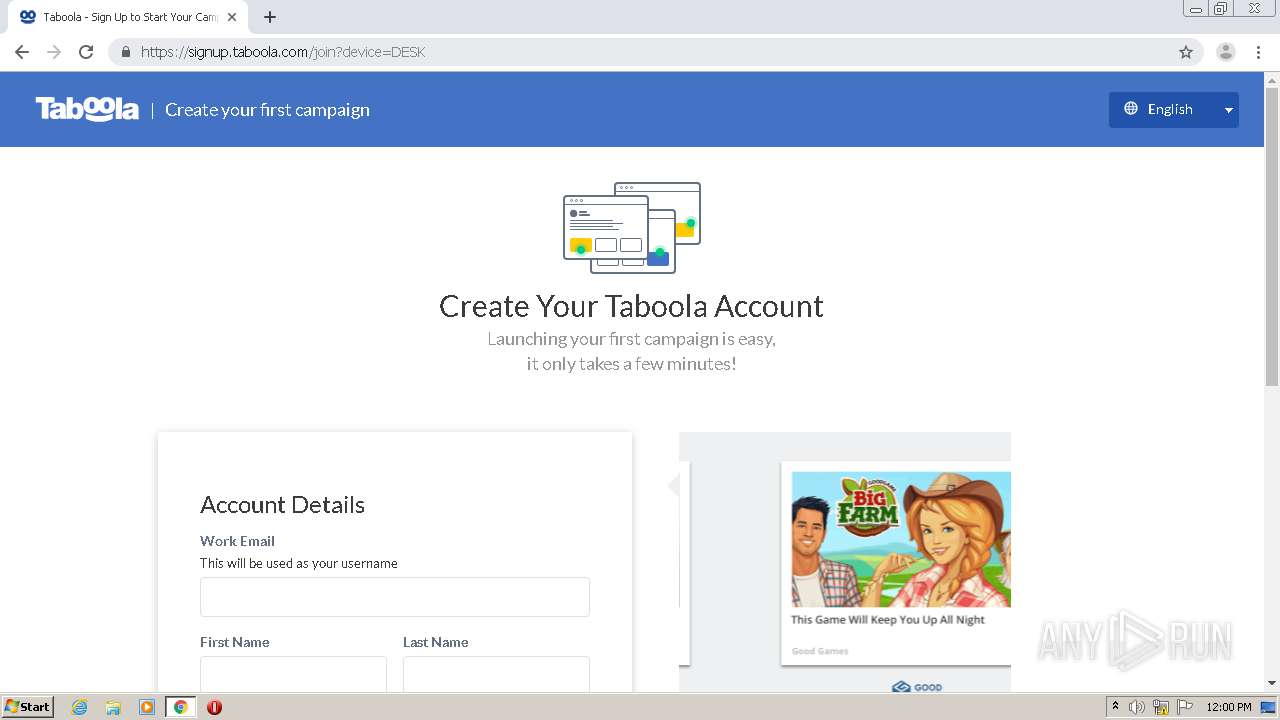The height and width of the screenshot is (720, 1280).
Task: Bookmark this page with the star icon
Action: [1186, 52]
